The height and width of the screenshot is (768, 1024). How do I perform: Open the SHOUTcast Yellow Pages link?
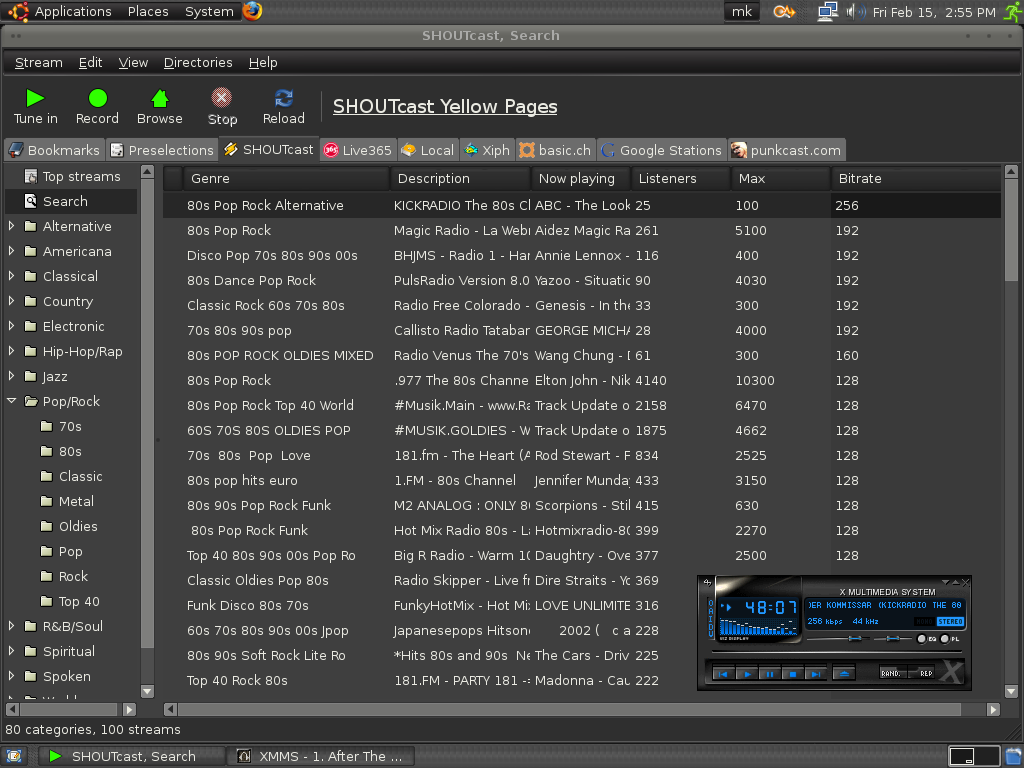point(445,106)
